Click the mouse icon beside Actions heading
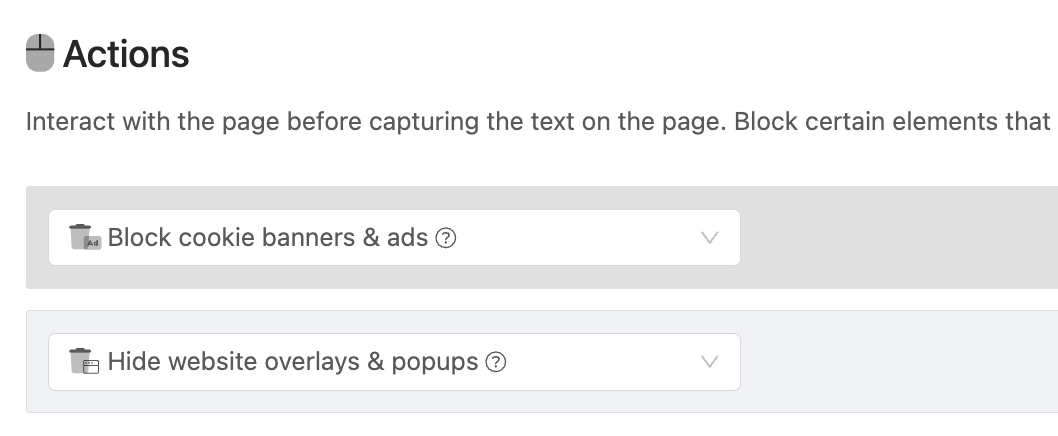 coord(40,53)
